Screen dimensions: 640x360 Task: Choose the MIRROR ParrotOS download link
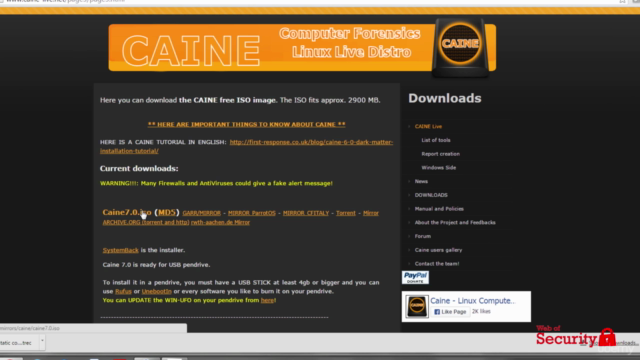tap(252, 213)
